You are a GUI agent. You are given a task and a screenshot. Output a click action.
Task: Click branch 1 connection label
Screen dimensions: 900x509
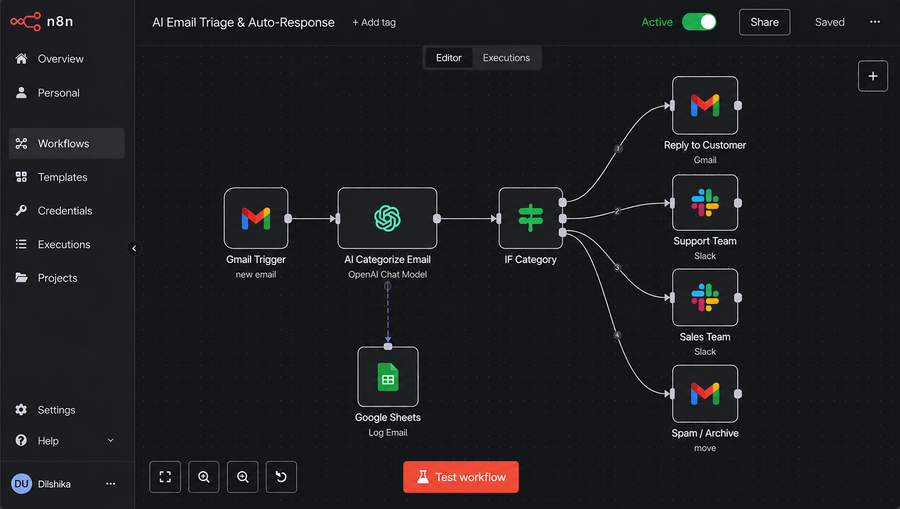tap(618, 149)
